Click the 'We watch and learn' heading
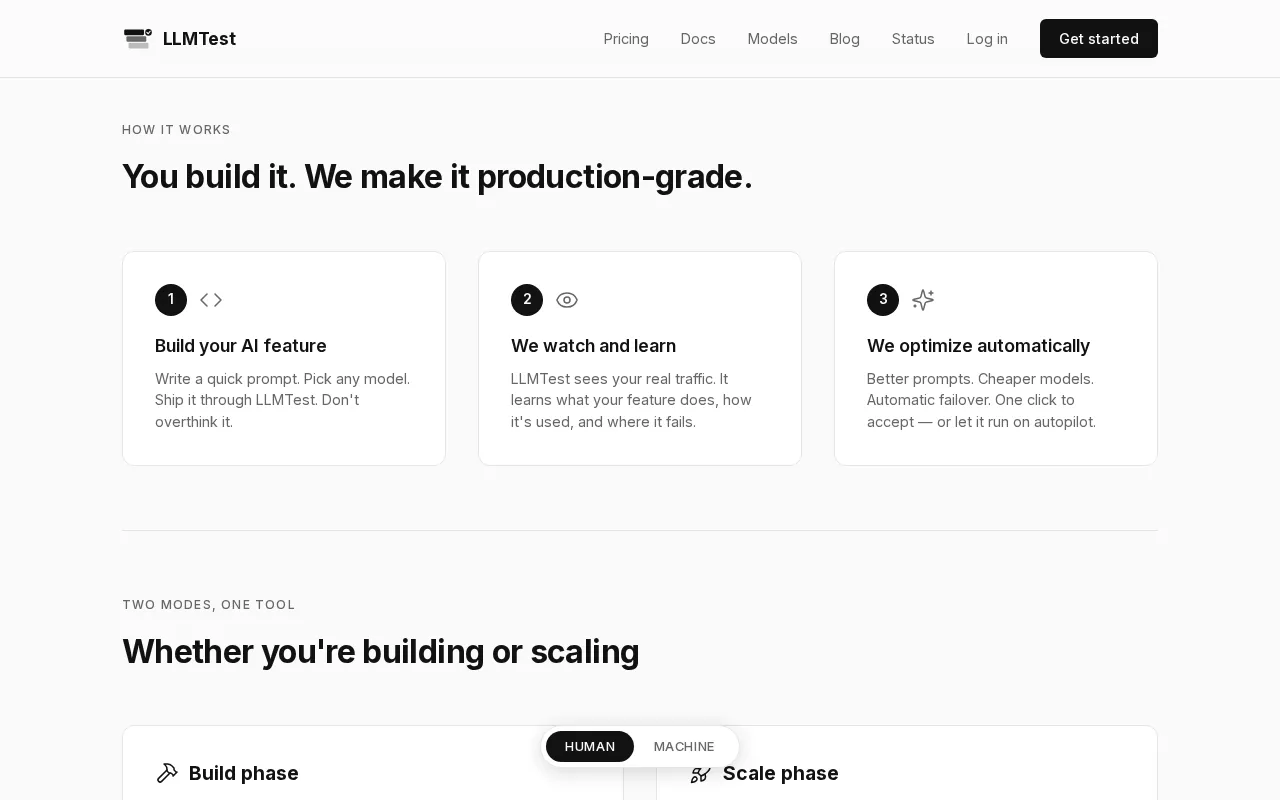This screenshot has width=1280, height=800. point(593,346)
